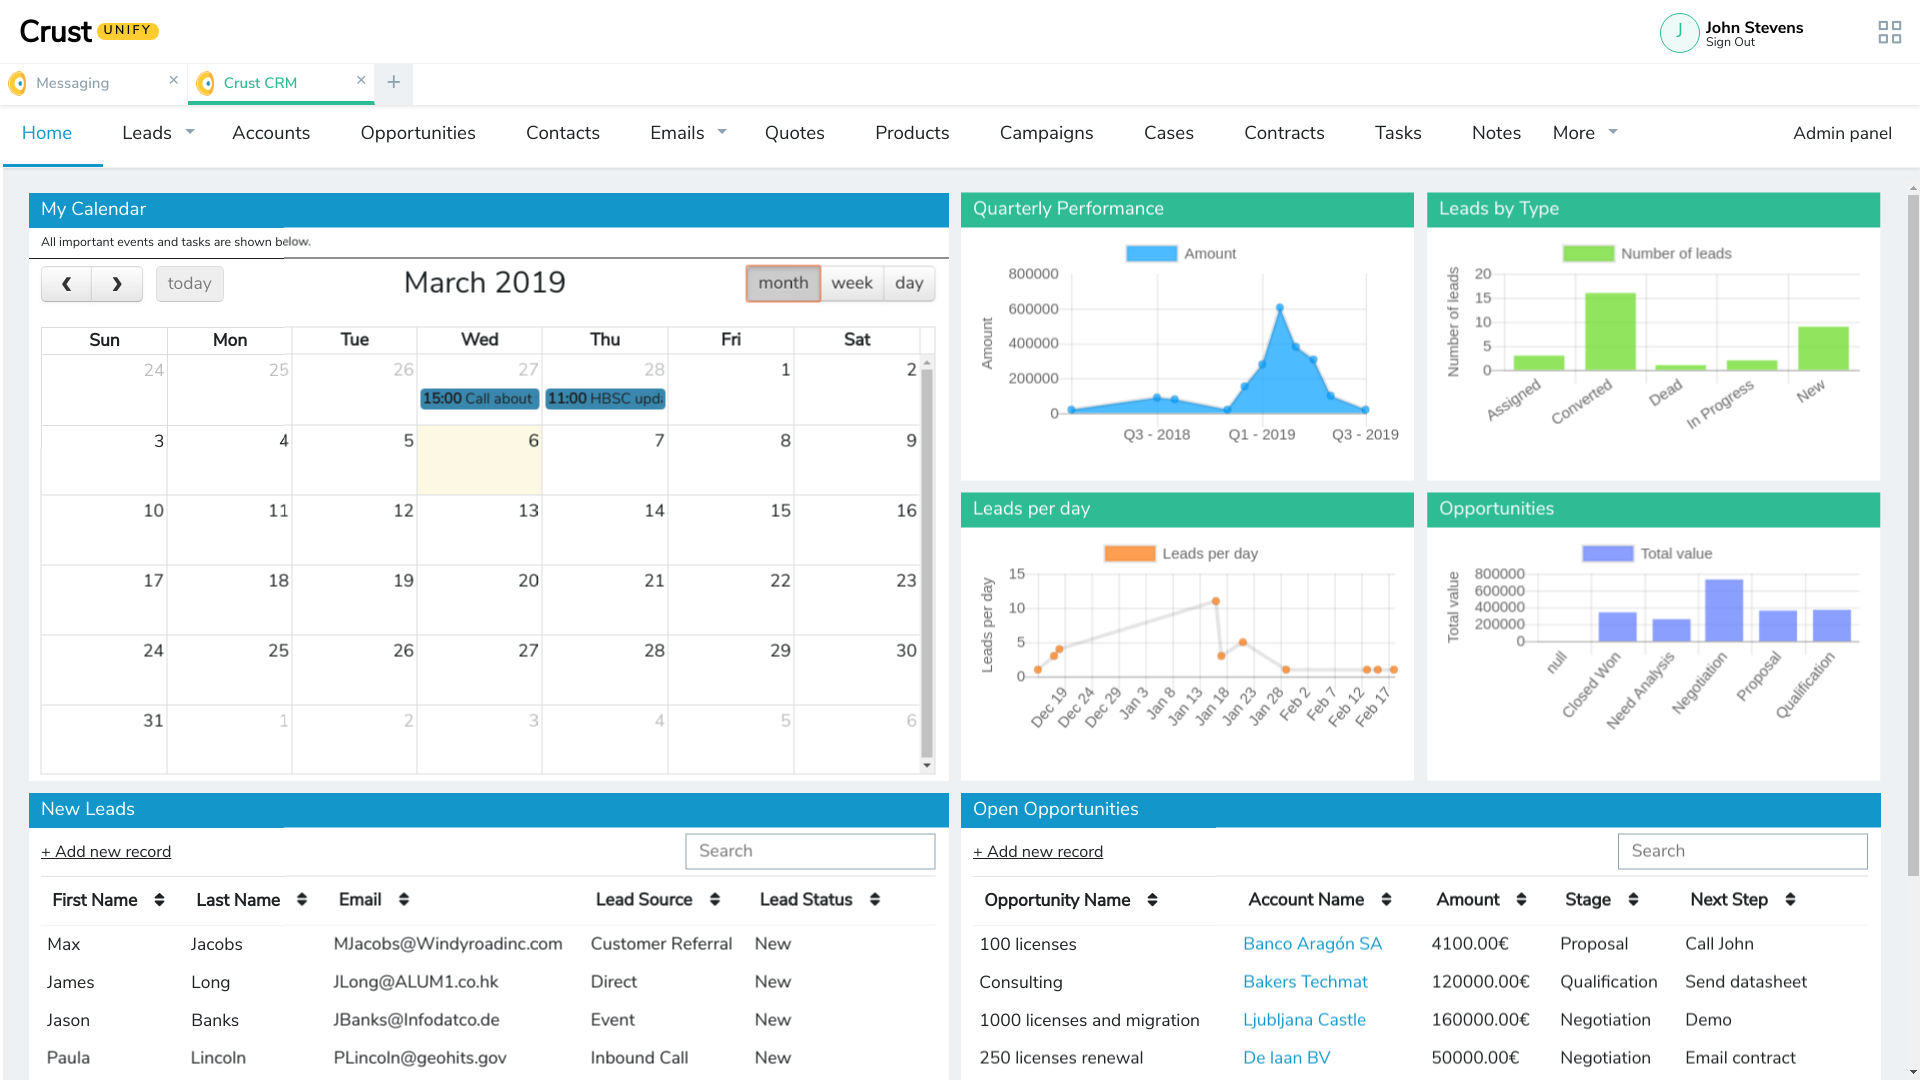This screenshot has width=1920, height=1080.
Task: Sort opportunities by Amount column arrows
Action: pos(1521,900)
